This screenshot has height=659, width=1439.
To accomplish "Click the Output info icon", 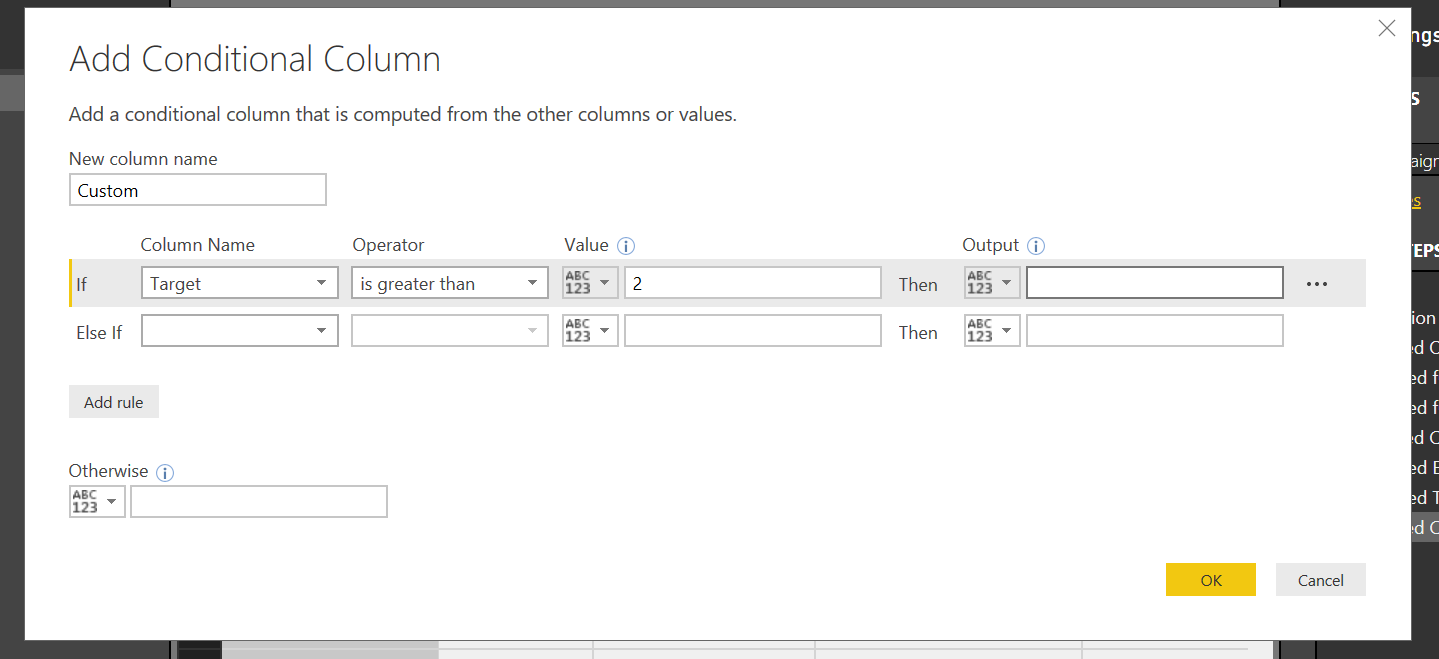I will pyautogui.click(x=1037, y=246).
